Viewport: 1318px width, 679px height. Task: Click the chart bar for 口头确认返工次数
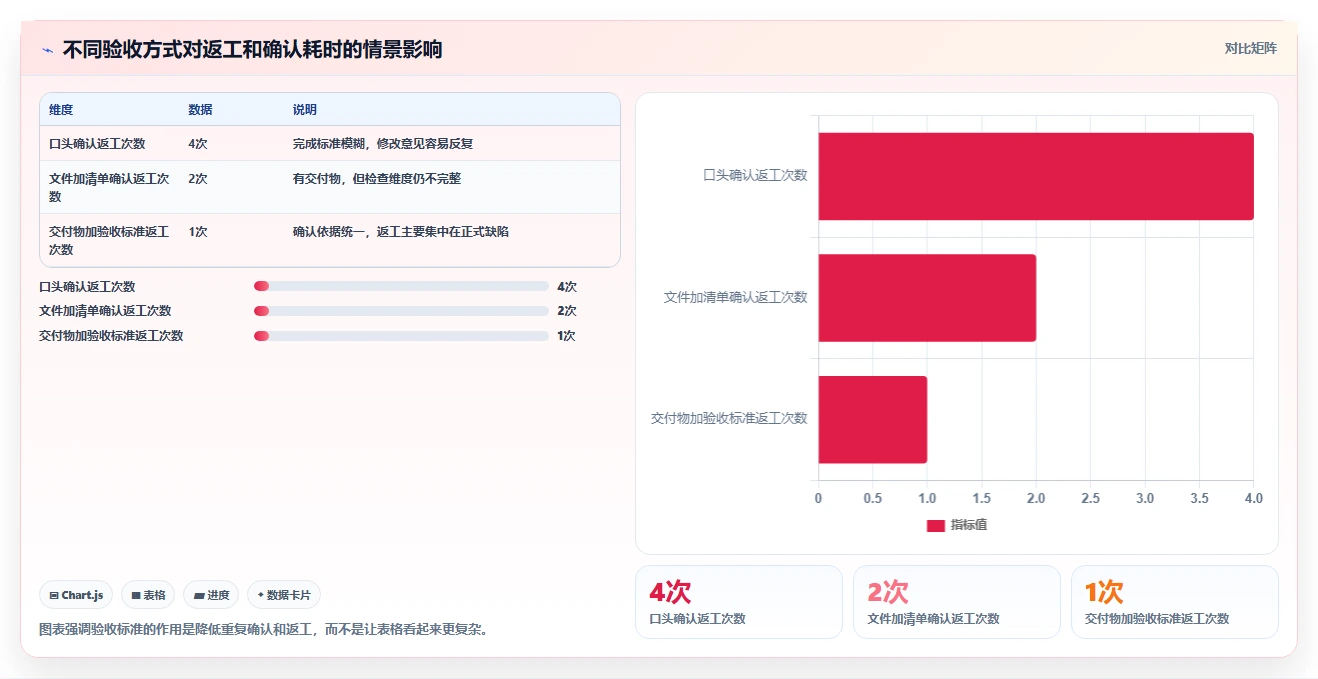pos(1036,176)
